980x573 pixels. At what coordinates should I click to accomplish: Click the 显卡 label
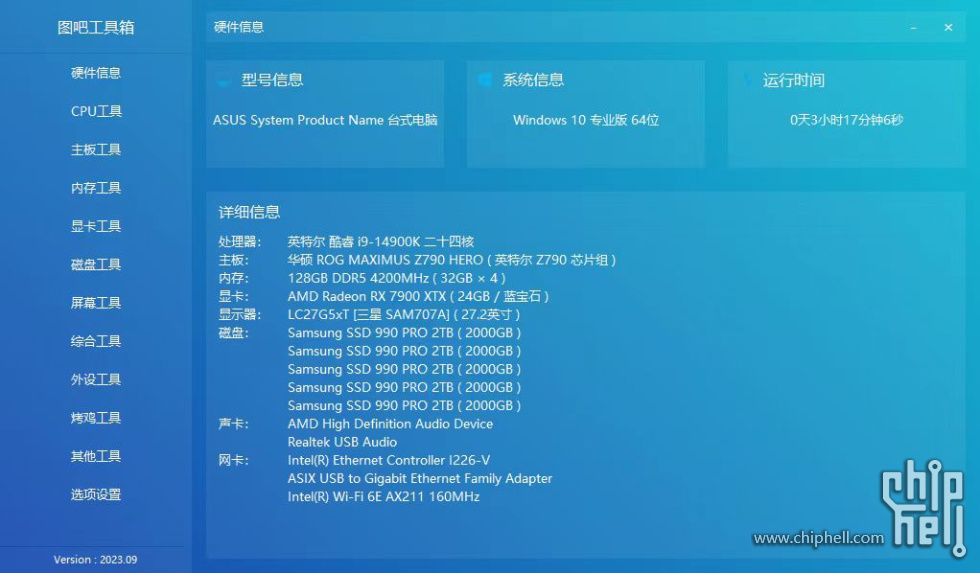tap(233, 296)
